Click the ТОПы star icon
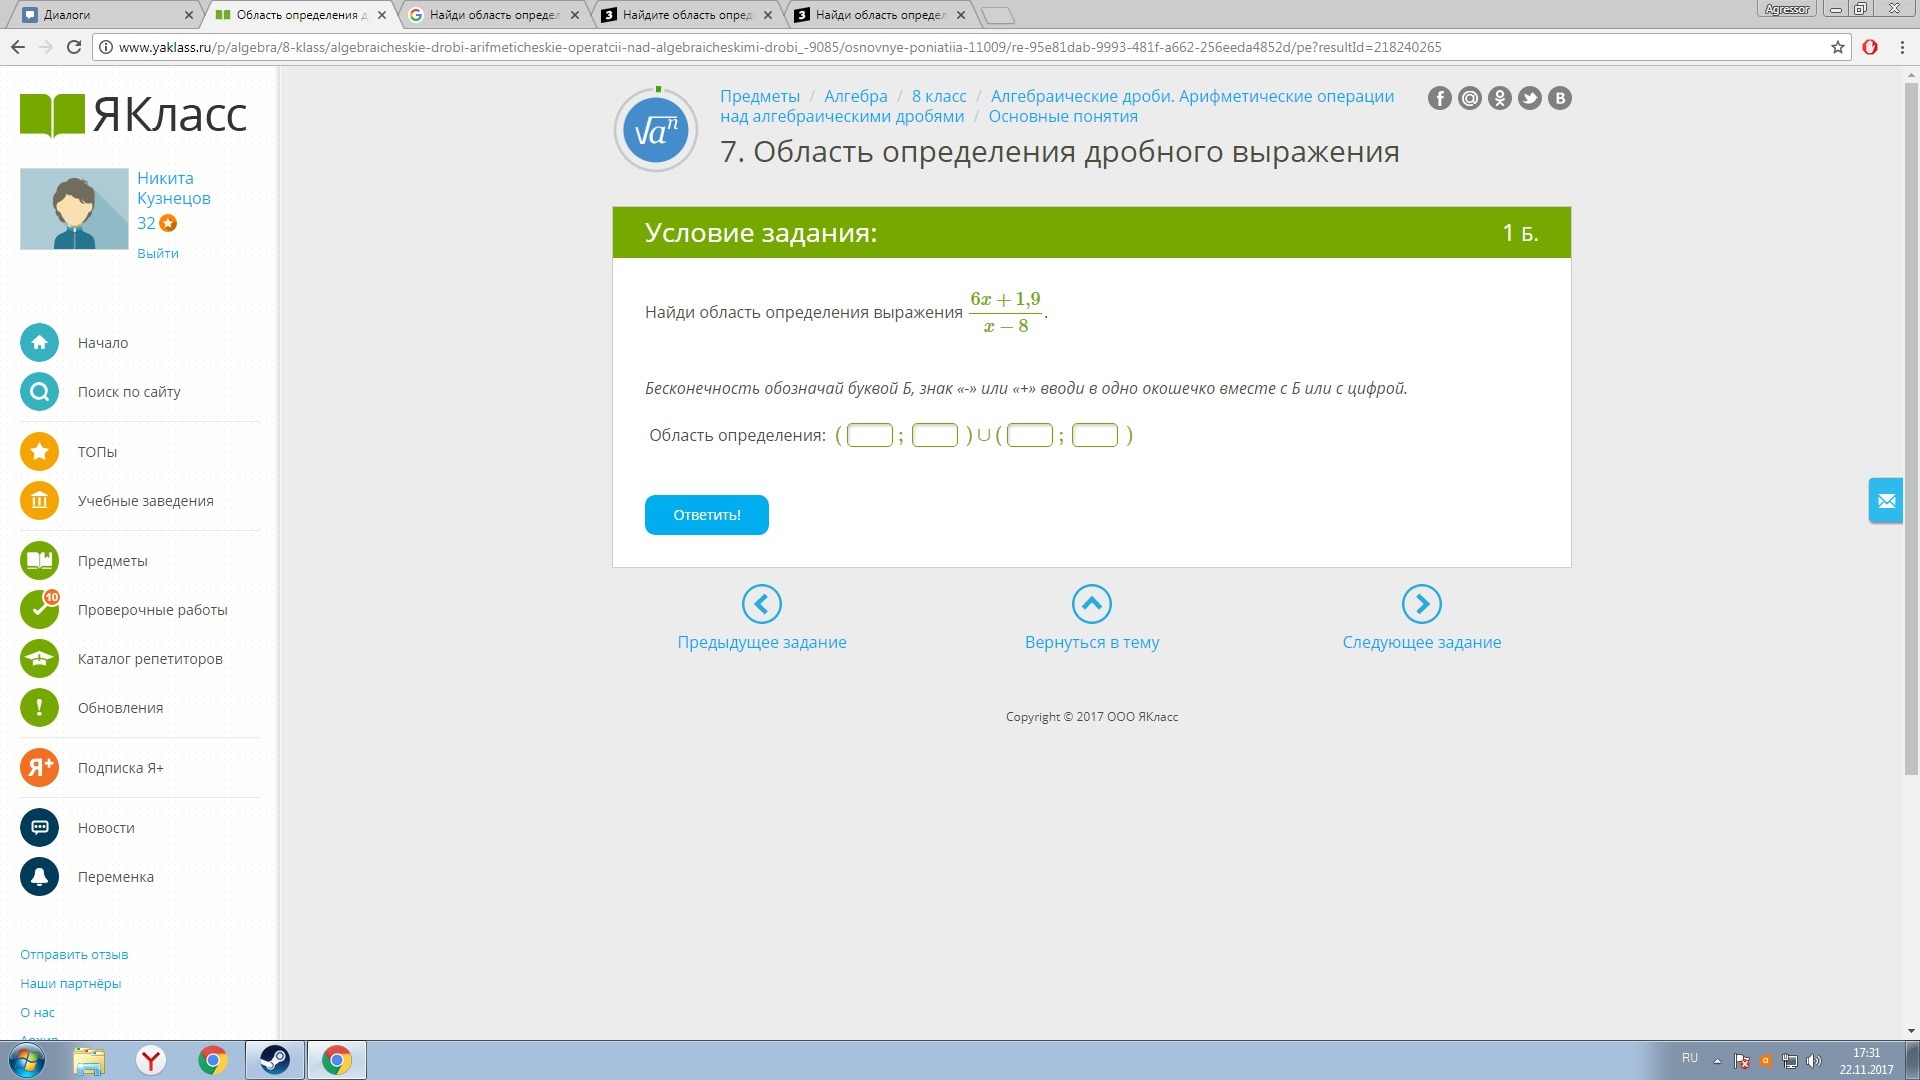This screenshot has height=1080, width=1920. (x=39, y=452)
